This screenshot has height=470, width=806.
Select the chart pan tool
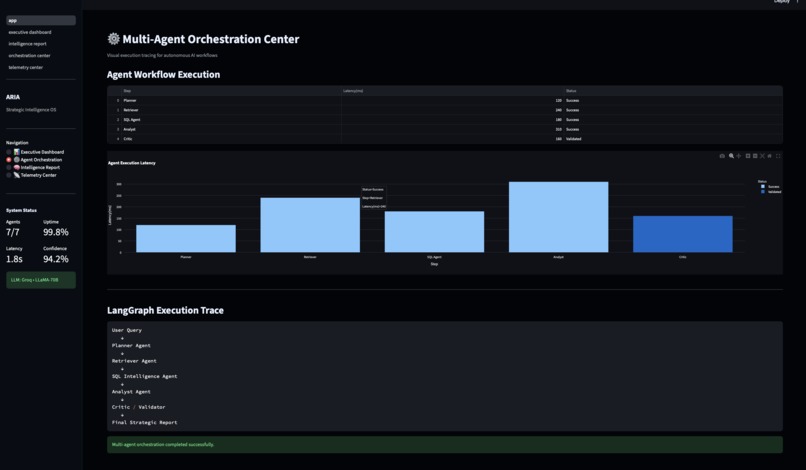click(739, 156)
